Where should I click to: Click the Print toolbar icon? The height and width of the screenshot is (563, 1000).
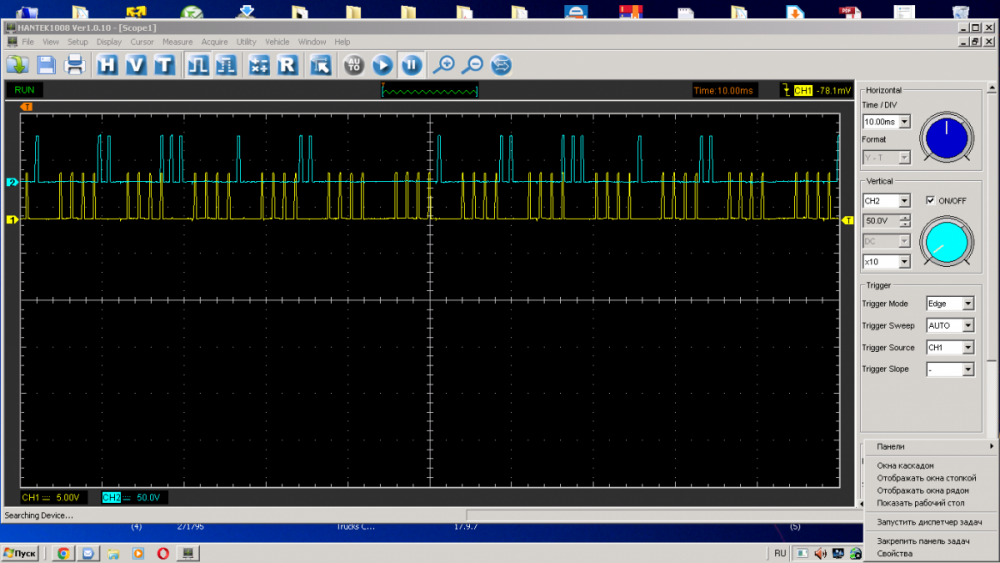tap(75, 65)
